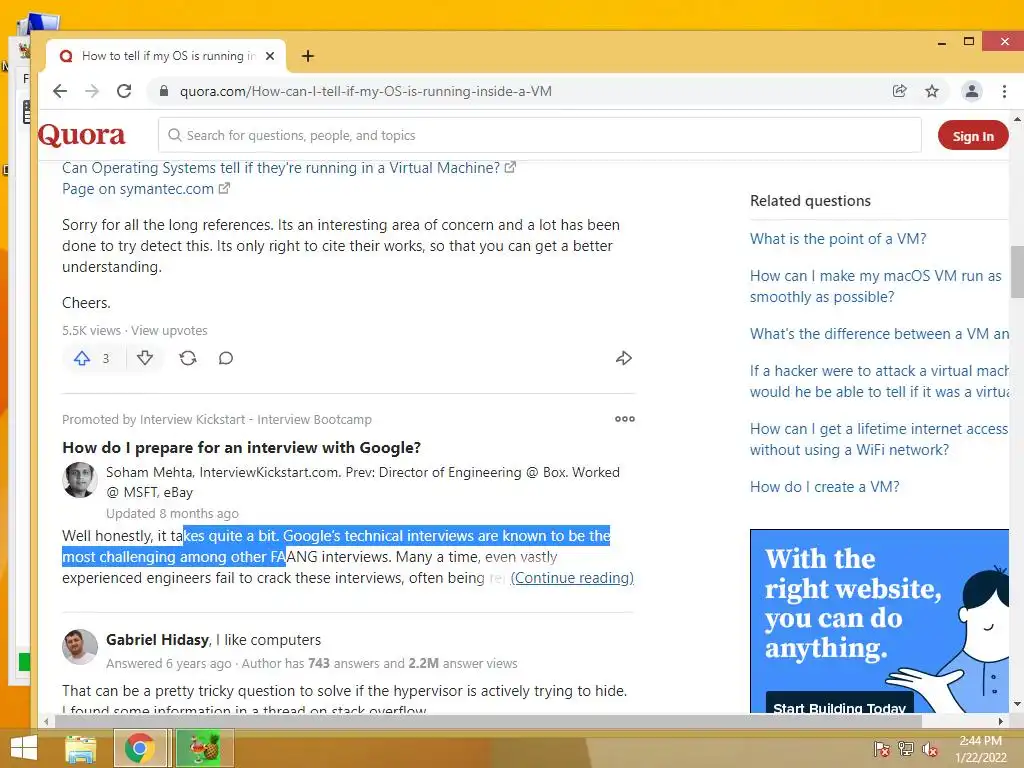Screen dimensions: 1024x768
Task: Close the Quora browser tab
Action: (270, 56)
